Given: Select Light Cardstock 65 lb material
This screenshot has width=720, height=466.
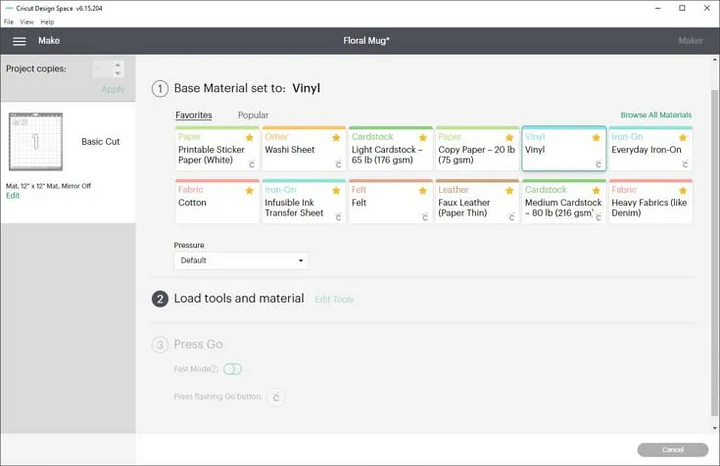Looking at the screenshot, I should (390, 149).
